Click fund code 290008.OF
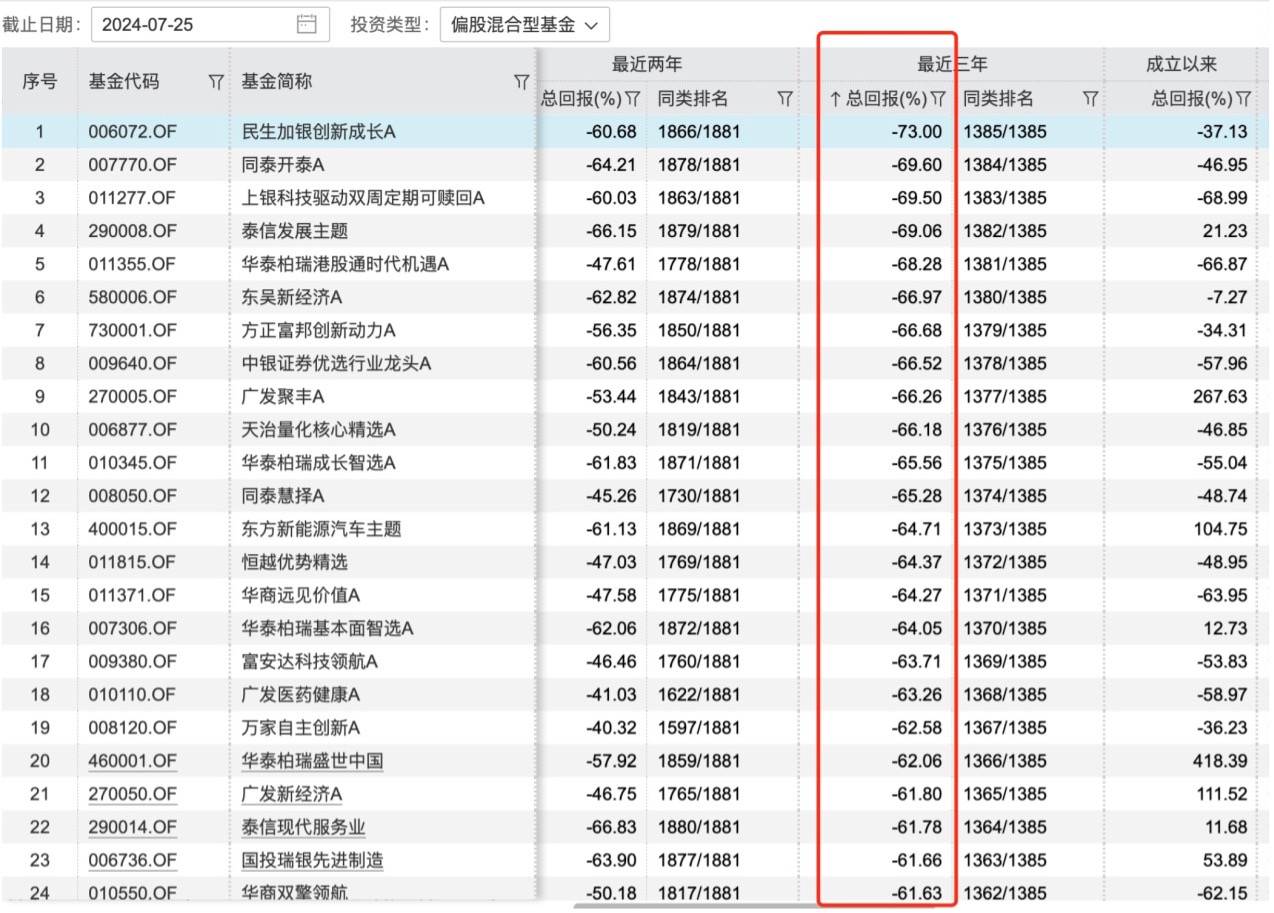 133,231
